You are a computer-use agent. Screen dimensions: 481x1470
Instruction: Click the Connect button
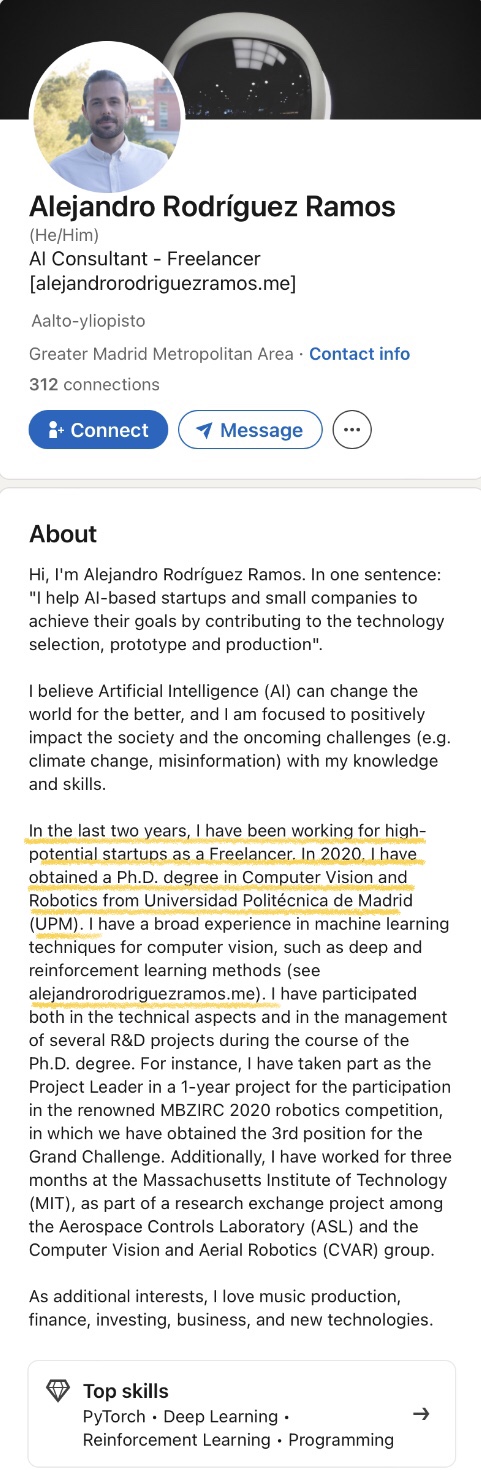98,430
